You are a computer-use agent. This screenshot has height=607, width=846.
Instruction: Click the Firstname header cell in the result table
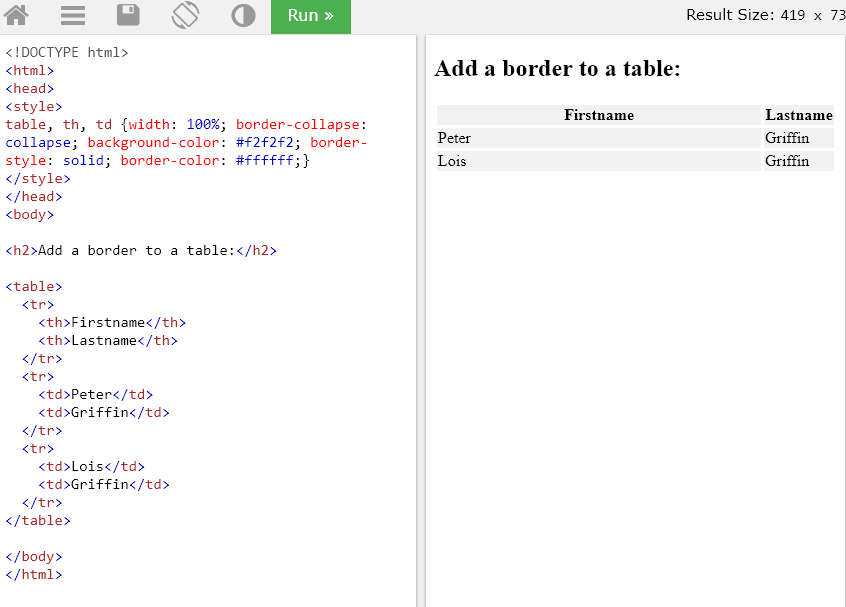[598, 114]
